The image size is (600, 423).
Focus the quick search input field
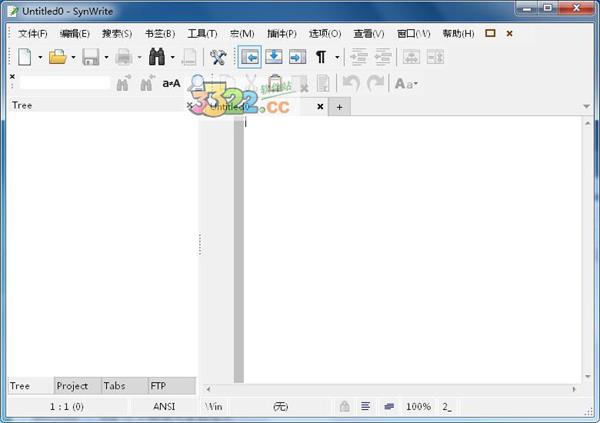coord(65,83)
